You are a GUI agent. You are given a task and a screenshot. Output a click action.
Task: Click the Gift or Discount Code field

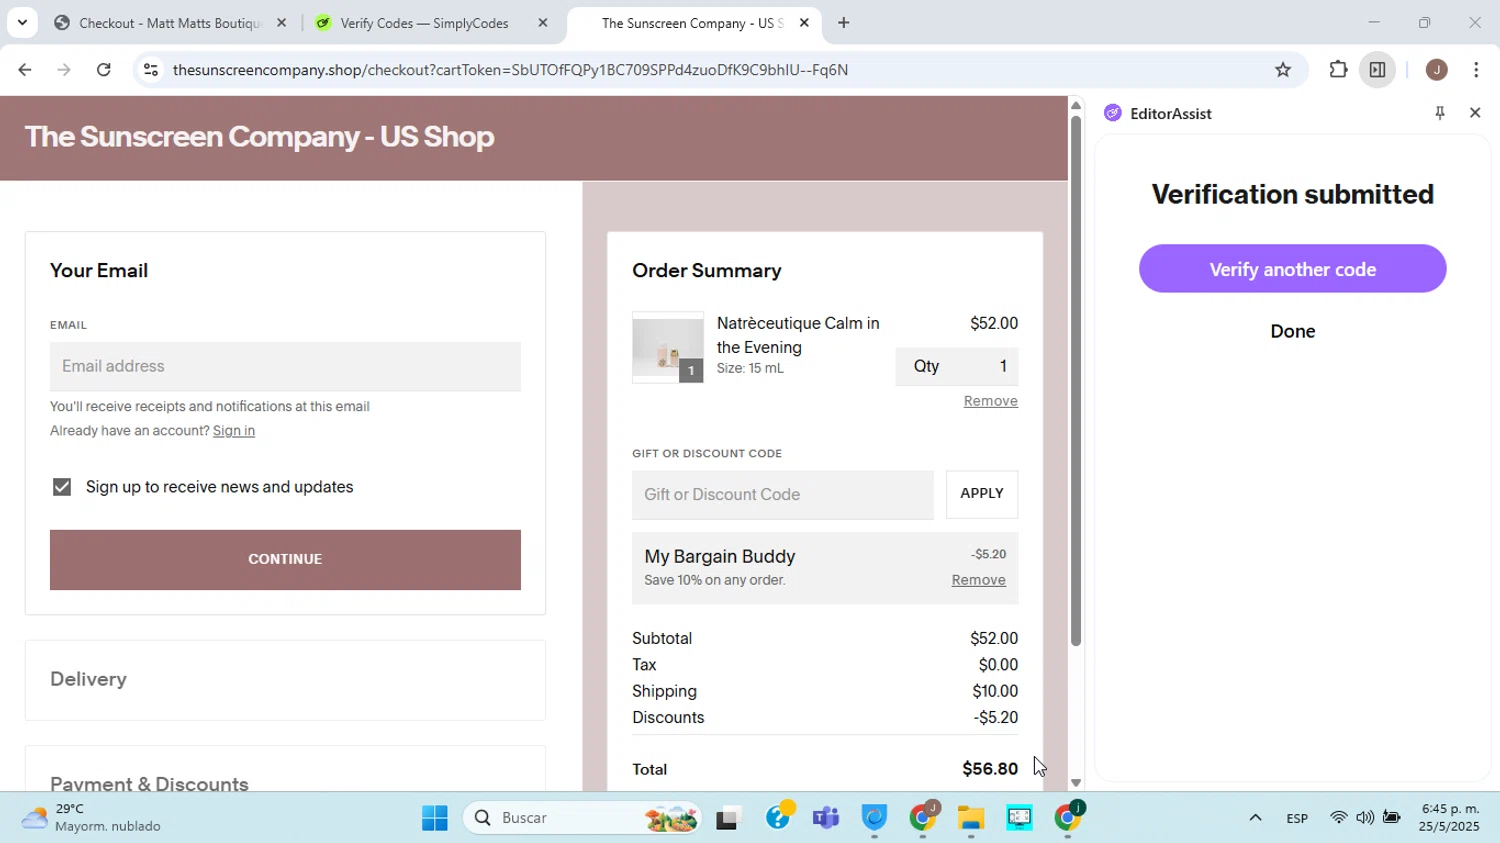tap(783, 495)
